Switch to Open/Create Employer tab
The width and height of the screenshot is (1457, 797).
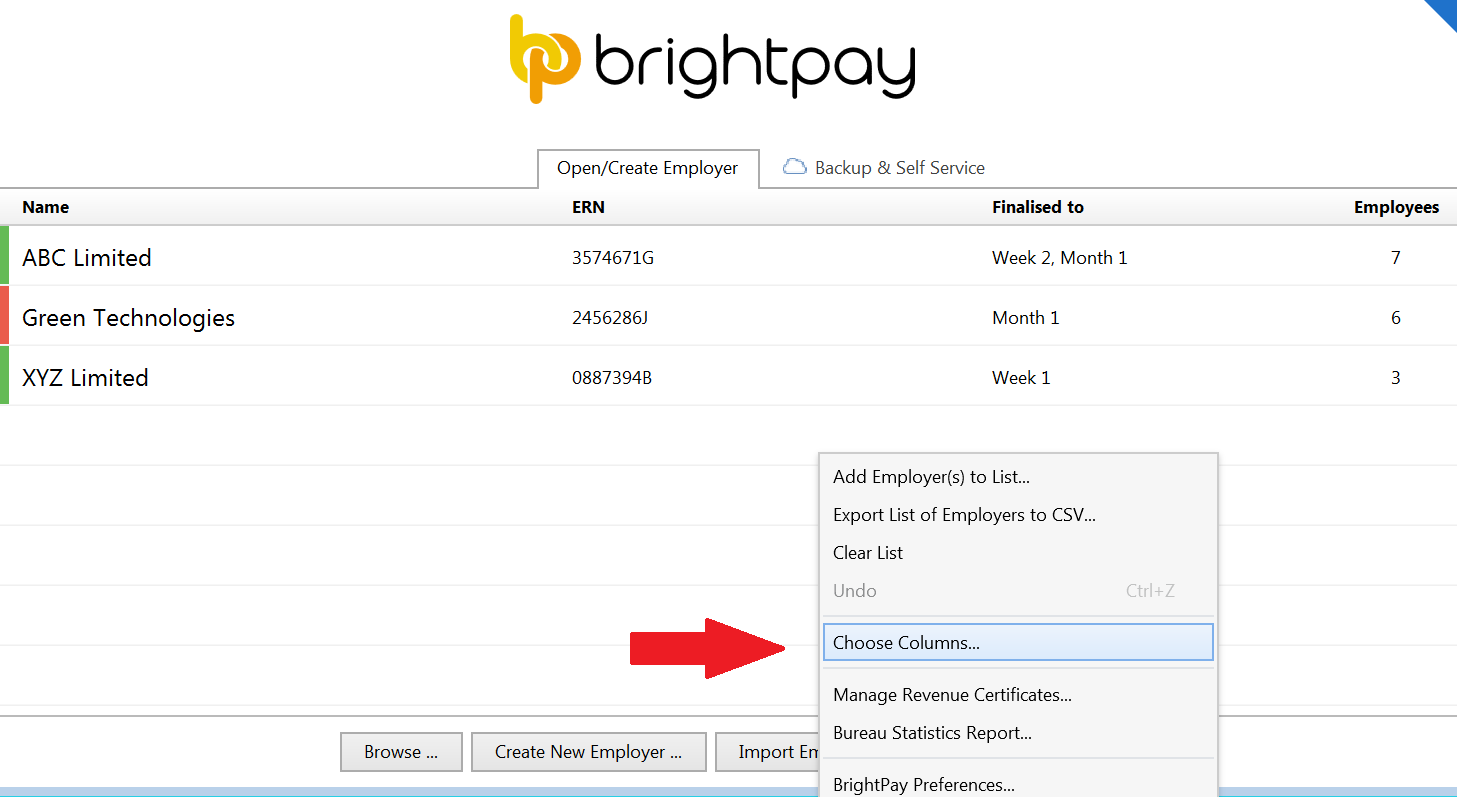pyautogui.click(x=648, y=168)
